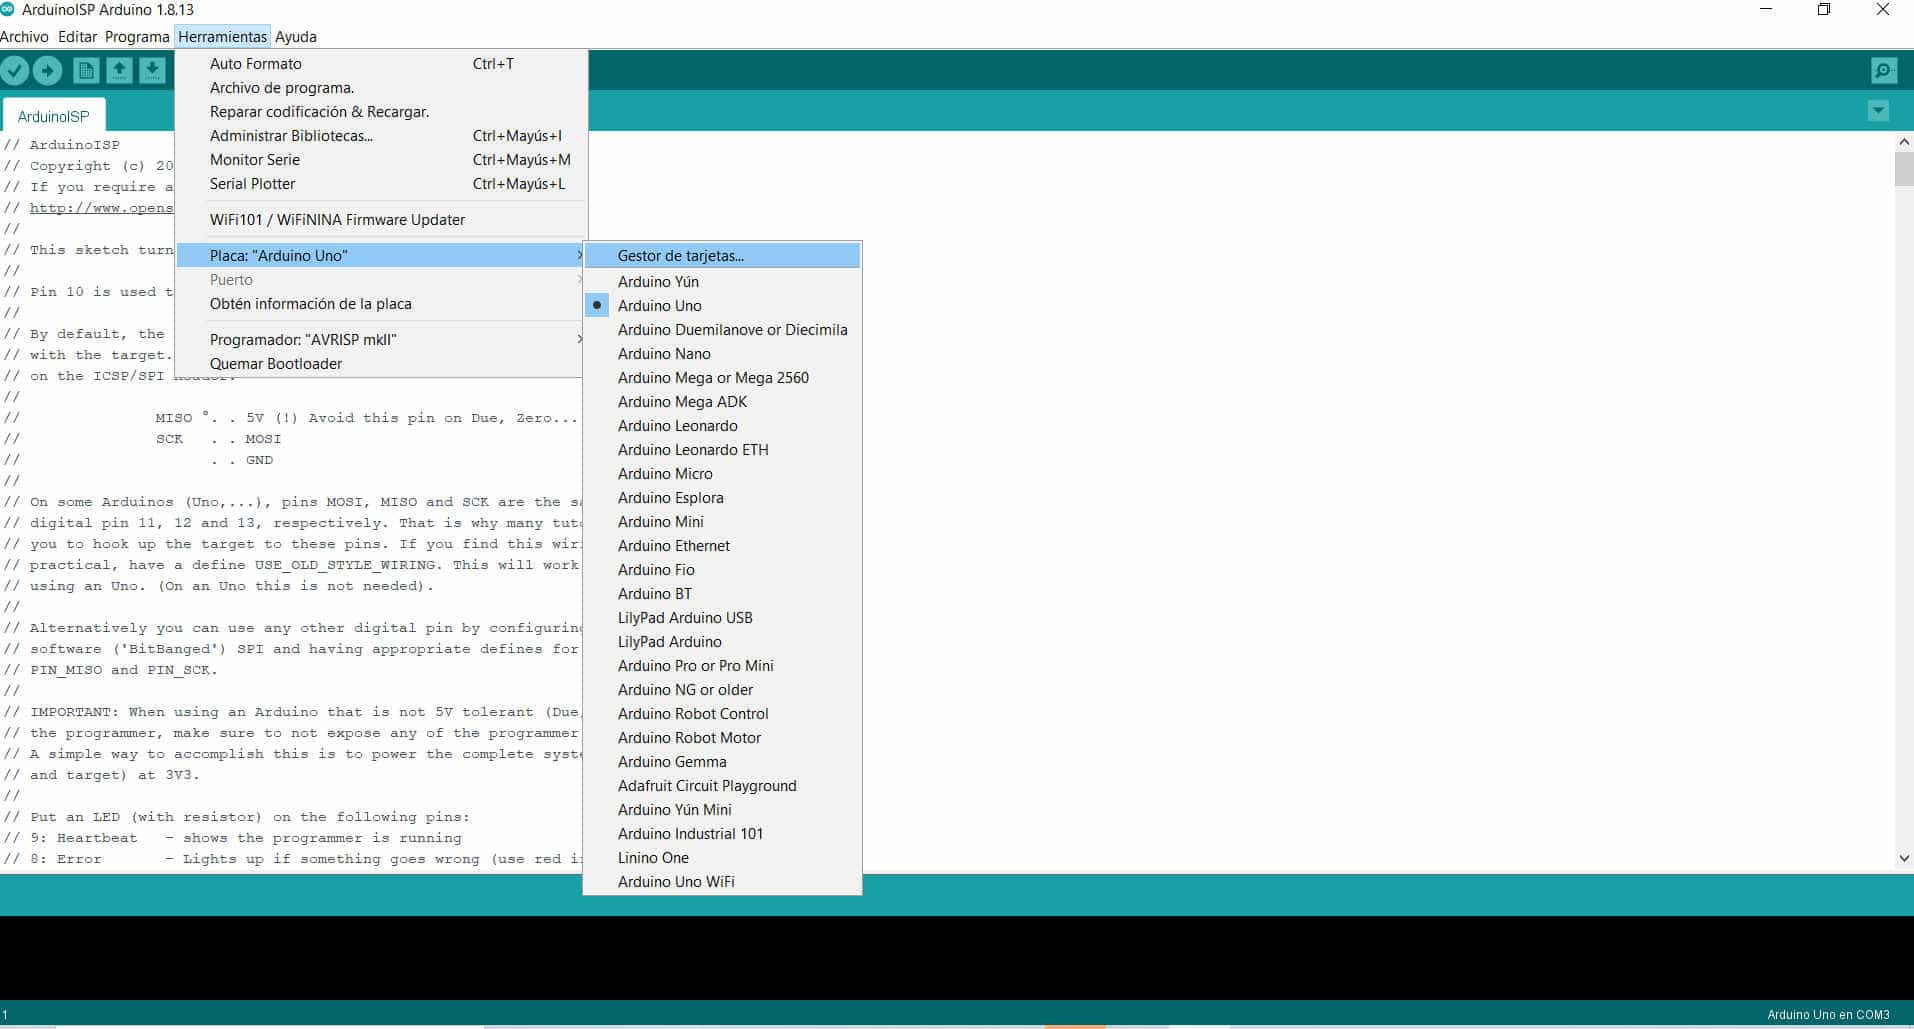Select the Arduino Leonardo board
The width and height of the screenshot is (1914, 1029).
pos(722,426)
